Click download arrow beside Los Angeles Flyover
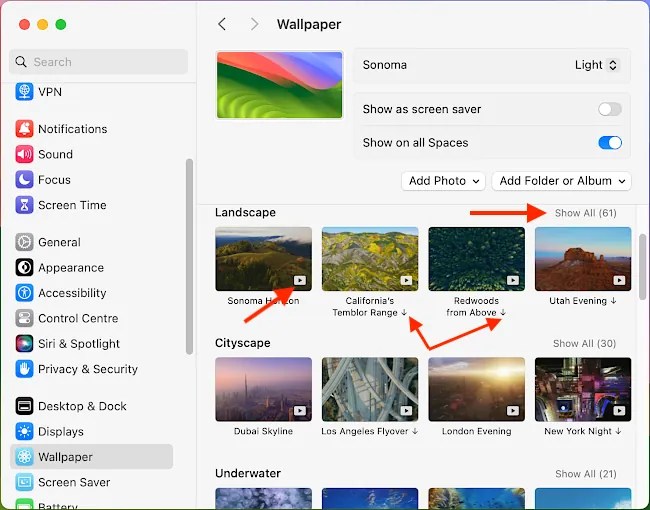The width and height of the screenshot is (650, 510). click(415, 431)
